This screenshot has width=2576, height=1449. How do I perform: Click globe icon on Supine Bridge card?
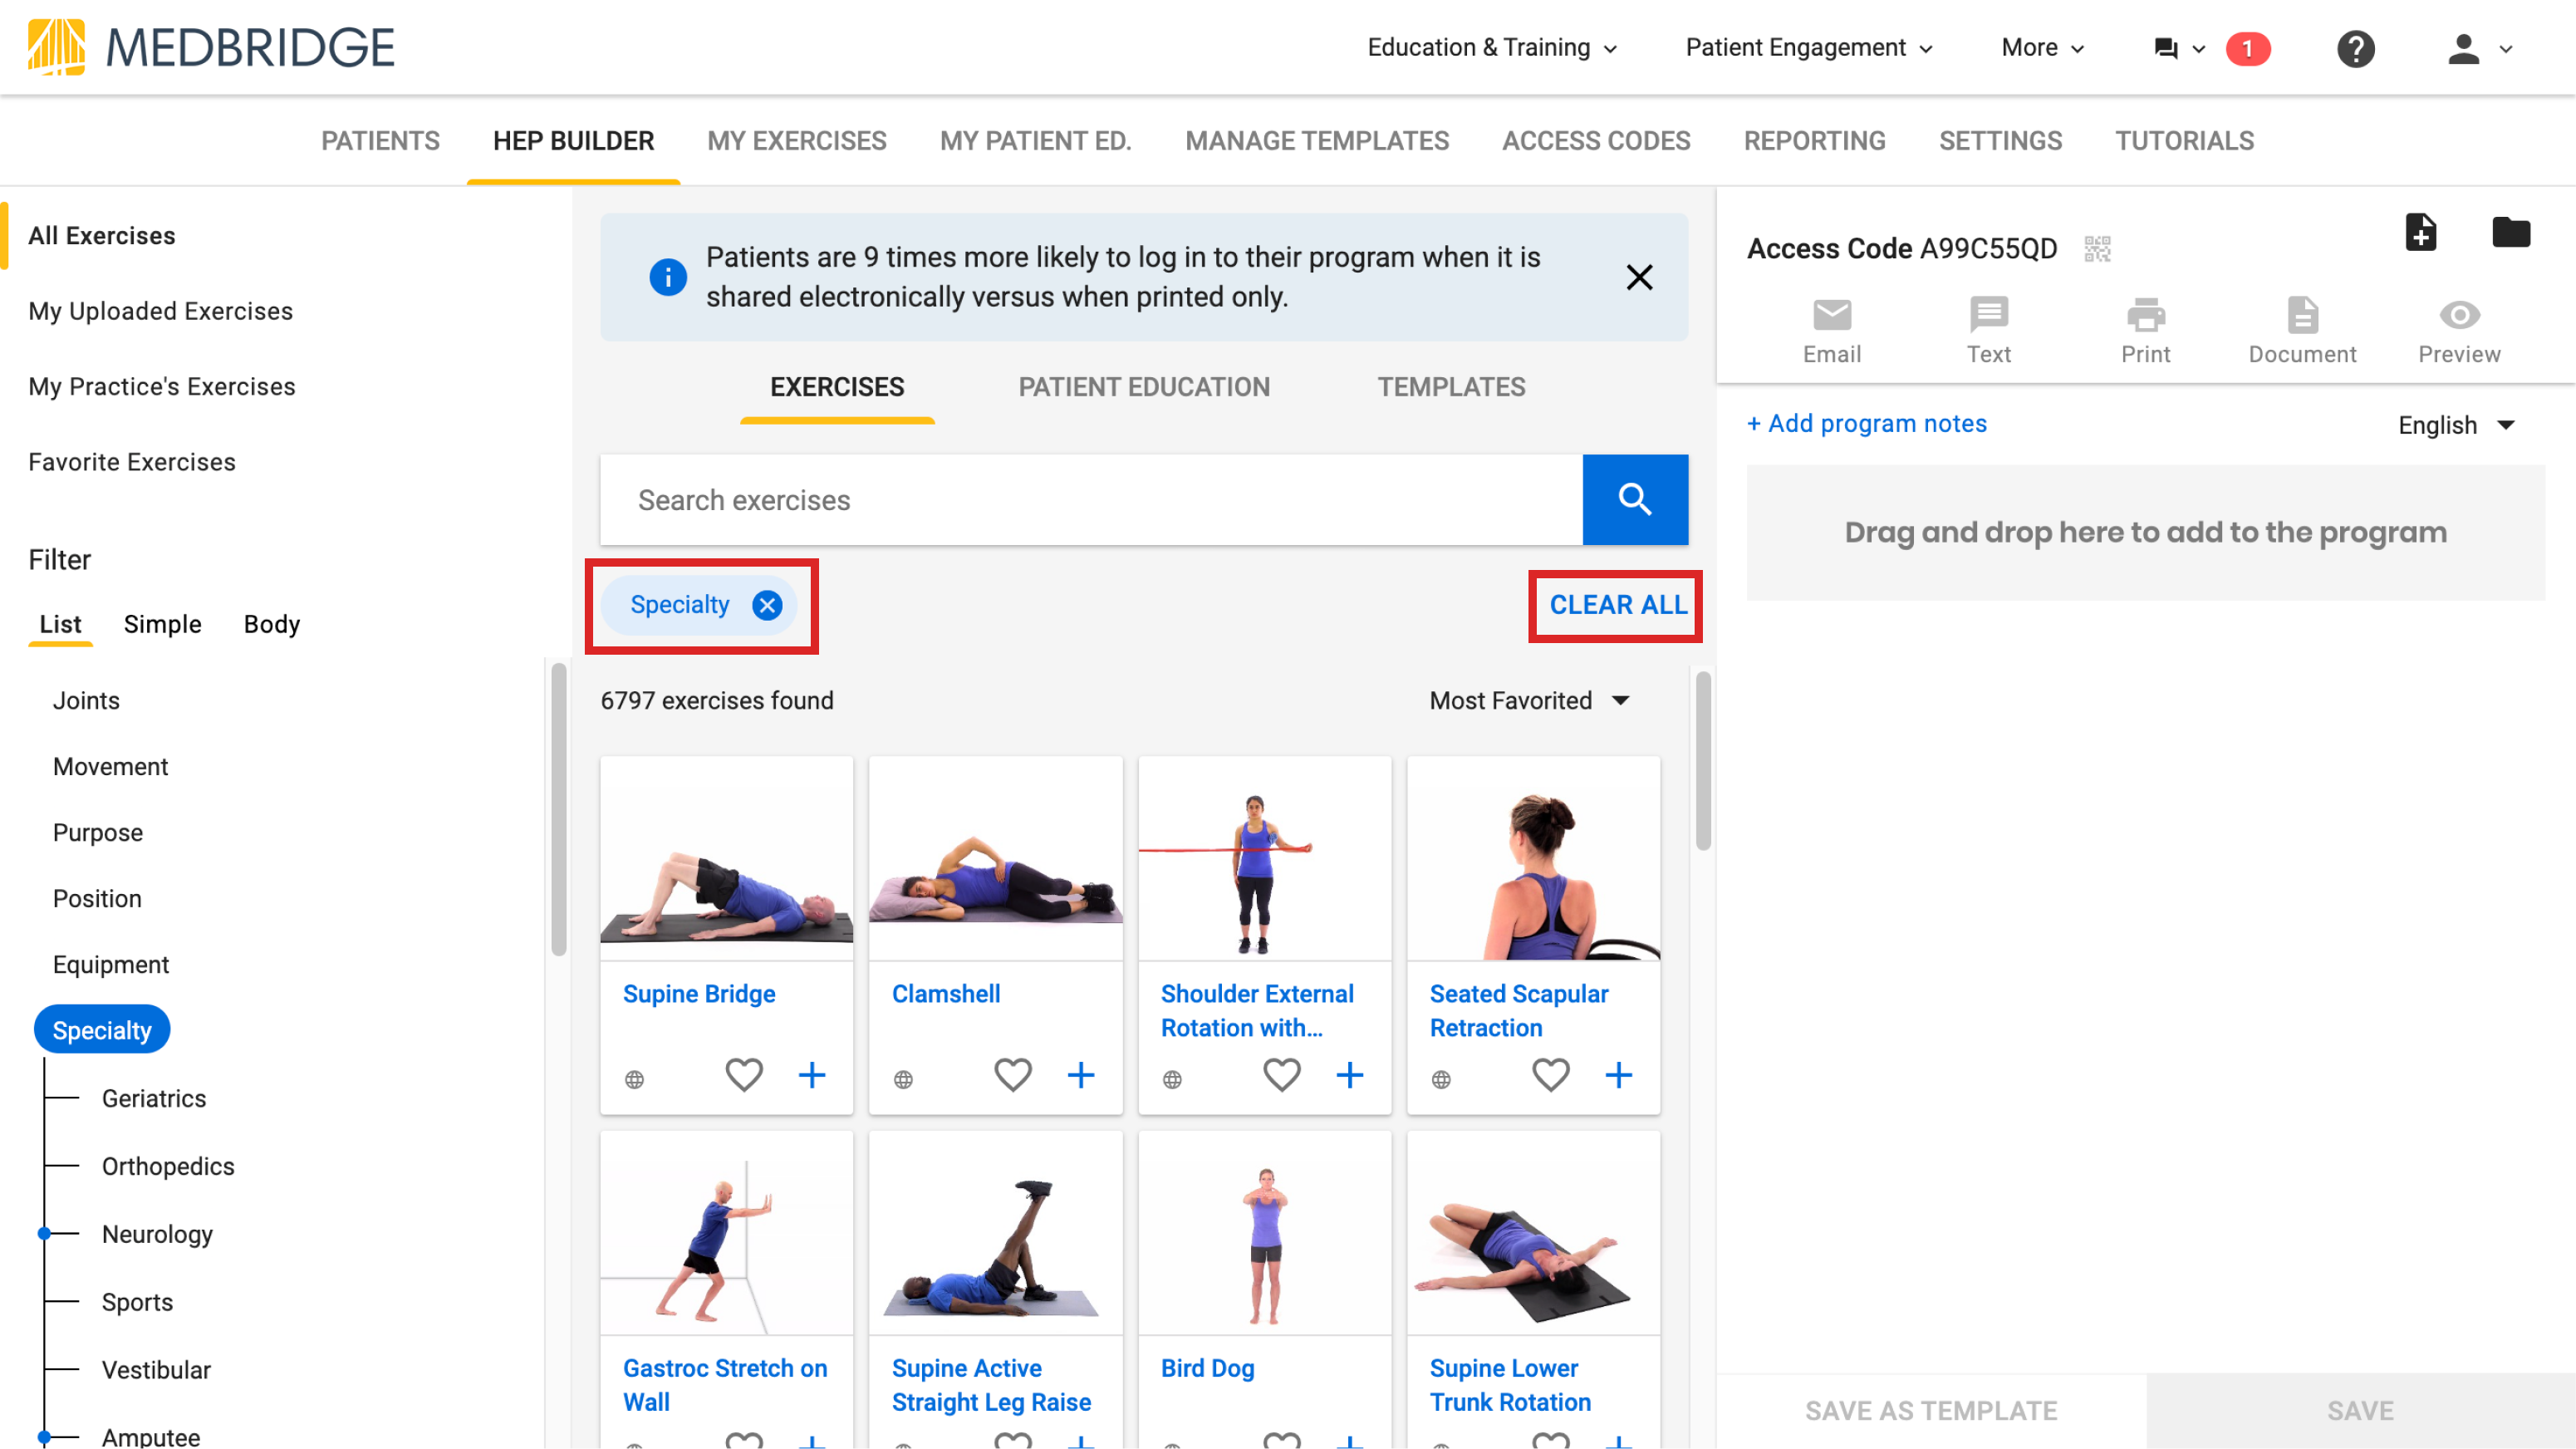634,1080
